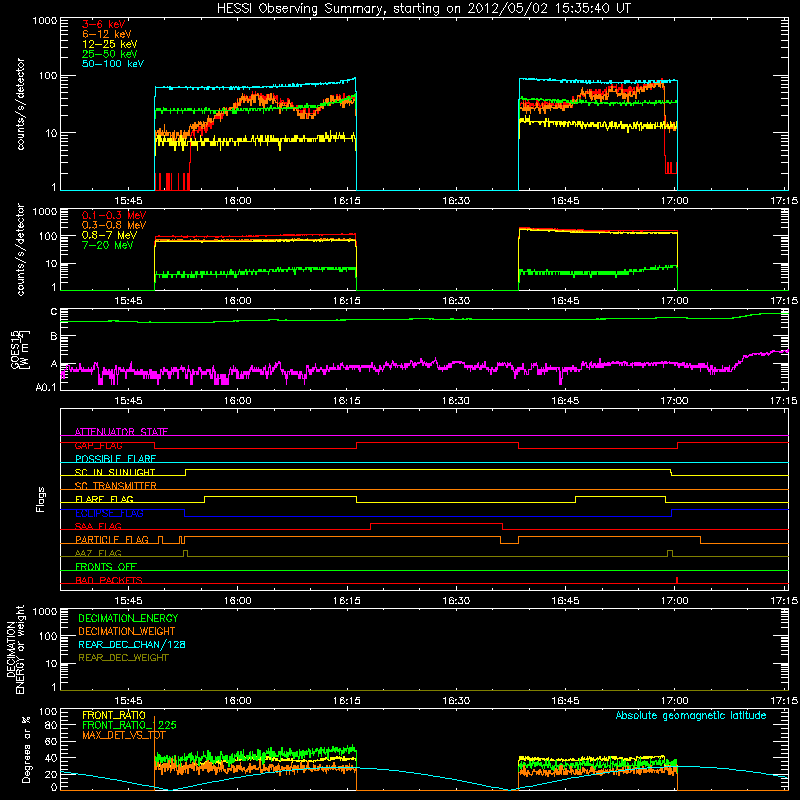Click the 0.1-0.3 MeV legend entry
Screen dimensions: 800x800
tap(114, 215)
